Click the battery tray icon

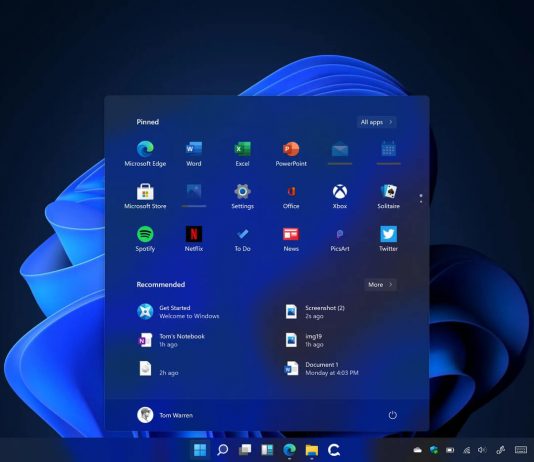(450, 450)
